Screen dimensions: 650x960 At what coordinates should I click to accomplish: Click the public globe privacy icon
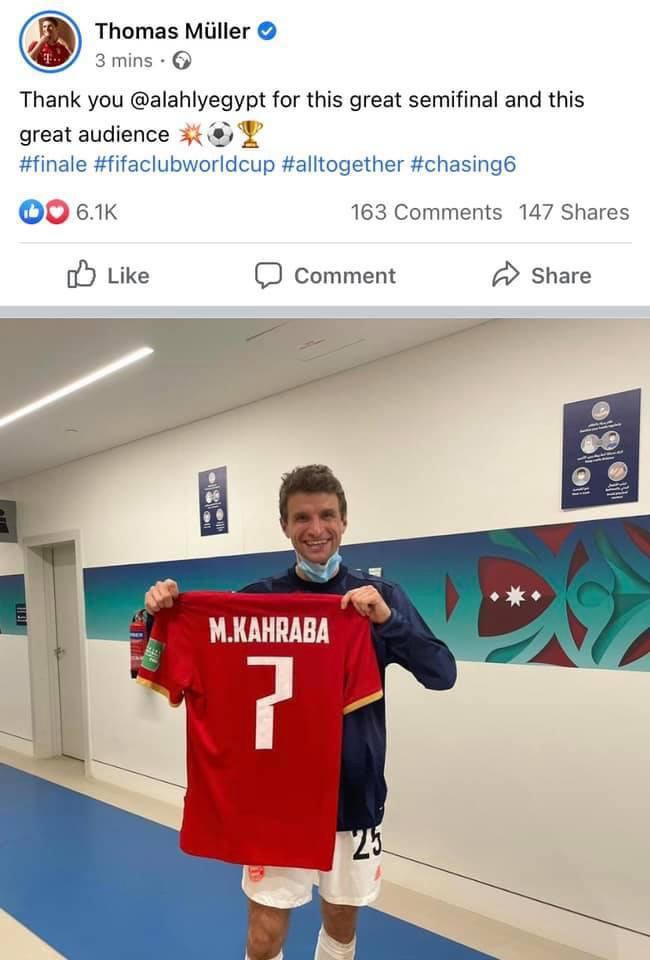coord(182,61)
